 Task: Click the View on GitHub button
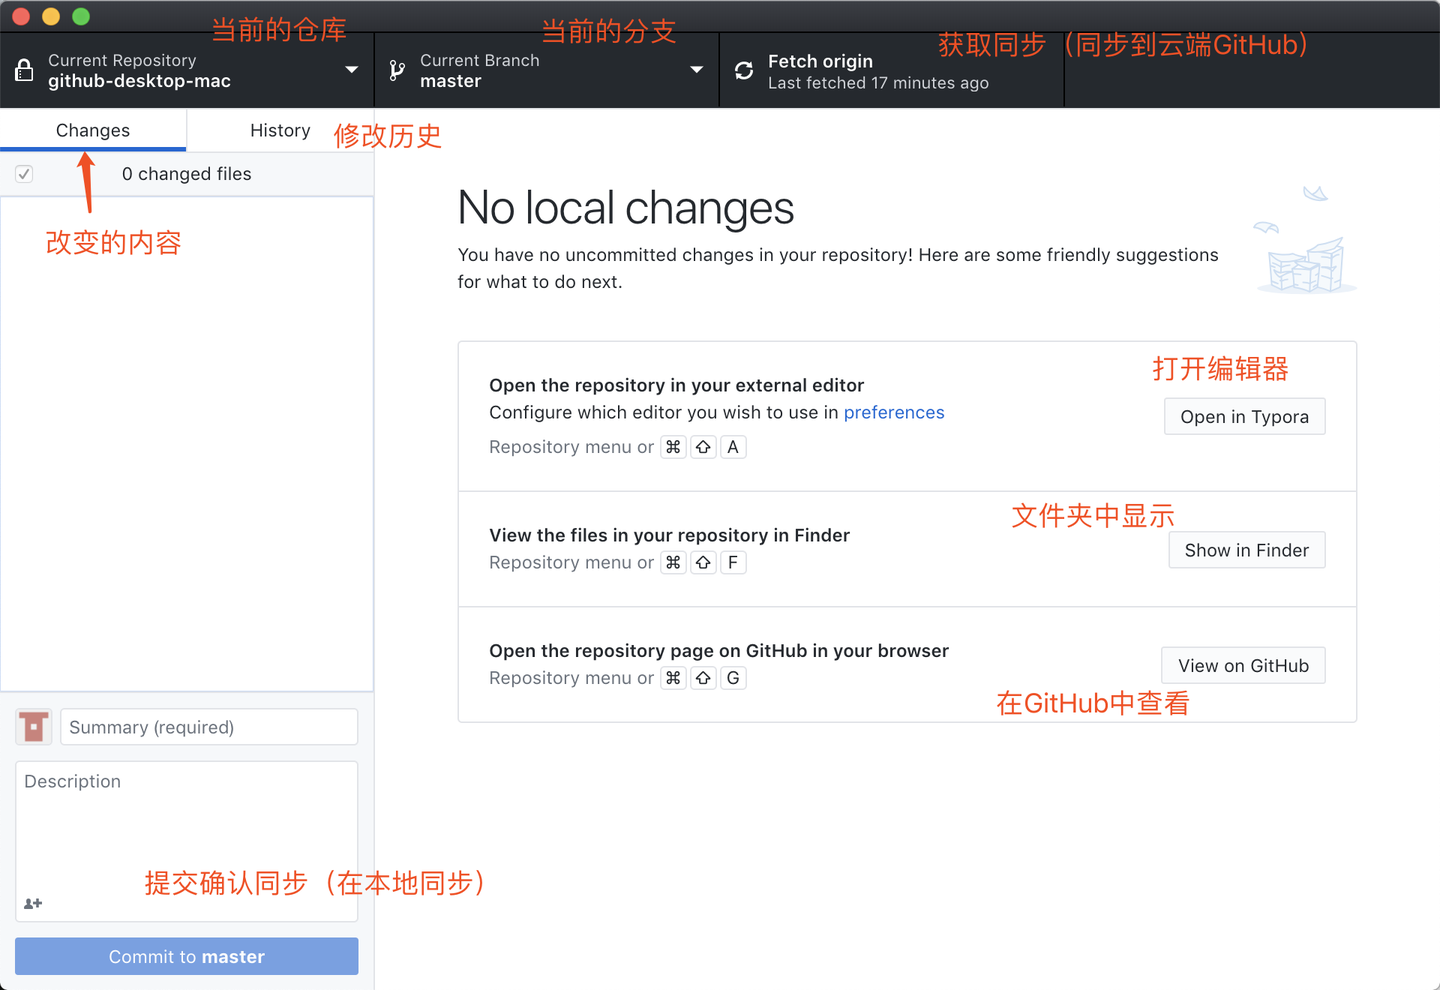pos(1243,665)
